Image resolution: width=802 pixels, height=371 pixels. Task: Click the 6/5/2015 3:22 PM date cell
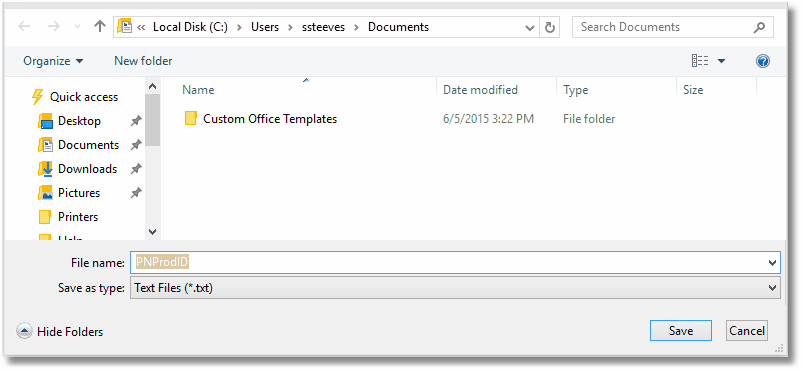[x=488, y=119]
